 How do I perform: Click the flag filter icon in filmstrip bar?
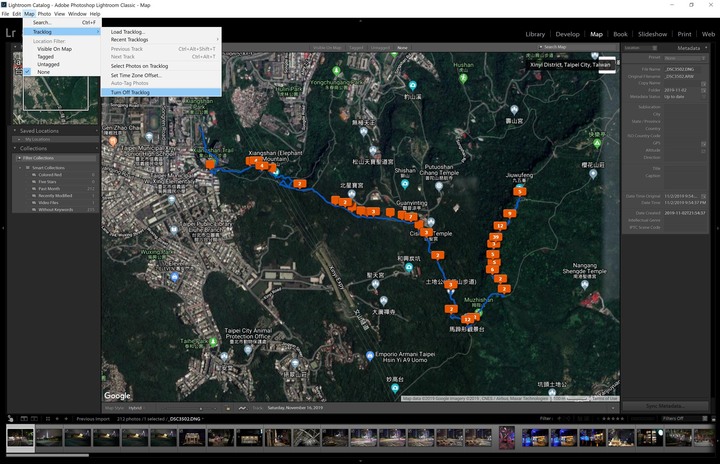click(x=559, y=419)
